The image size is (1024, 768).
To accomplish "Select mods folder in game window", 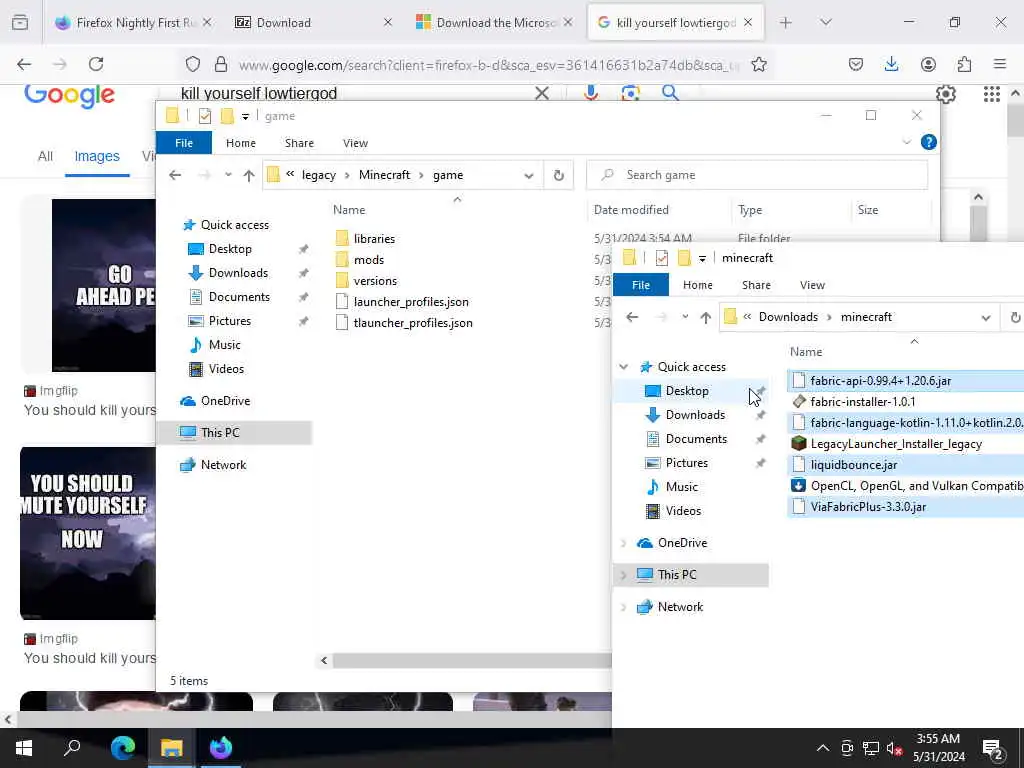I will point(369,260).
